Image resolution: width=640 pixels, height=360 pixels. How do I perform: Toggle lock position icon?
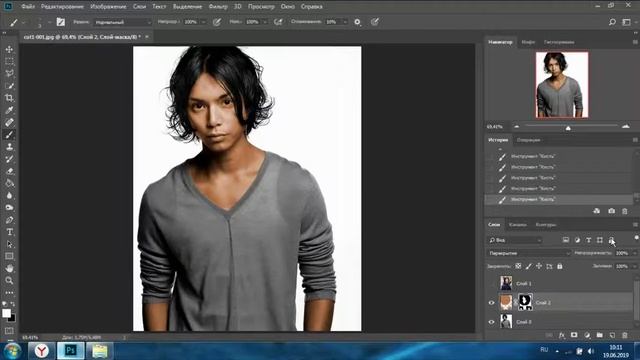pos(539,266)
